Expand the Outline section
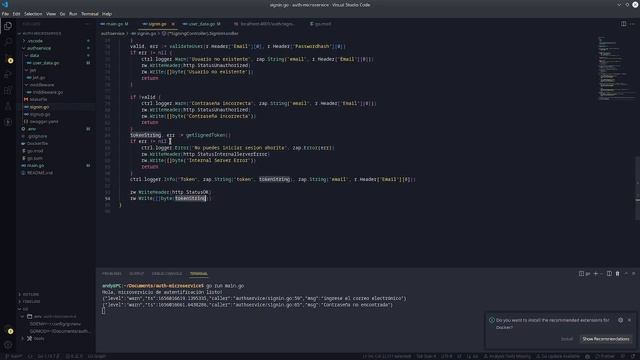This screenshot has width=640, height=360. (x=31, y=294)
